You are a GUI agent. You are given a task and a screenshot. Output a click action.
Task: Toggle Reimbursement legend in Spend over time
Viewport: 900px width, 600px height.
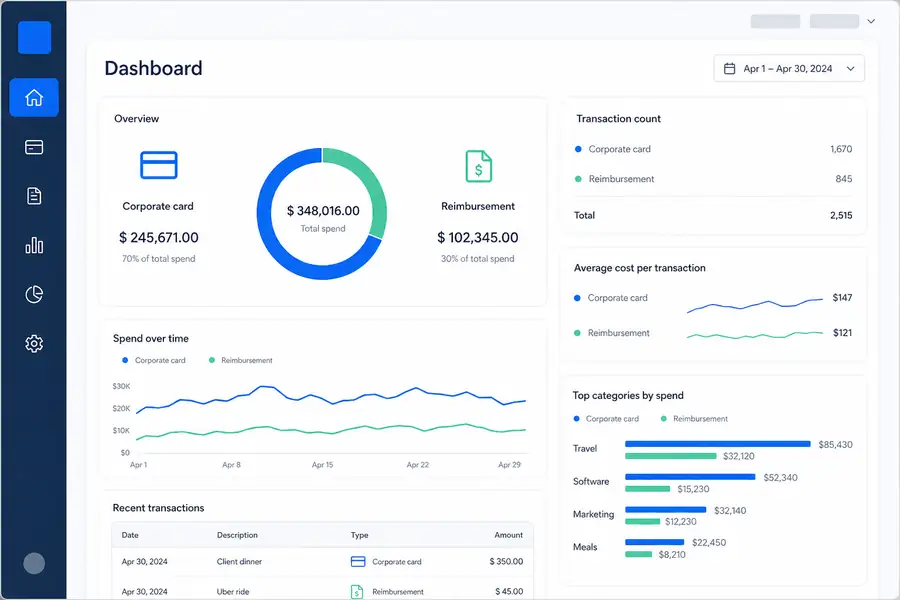[x=240, y=361]
